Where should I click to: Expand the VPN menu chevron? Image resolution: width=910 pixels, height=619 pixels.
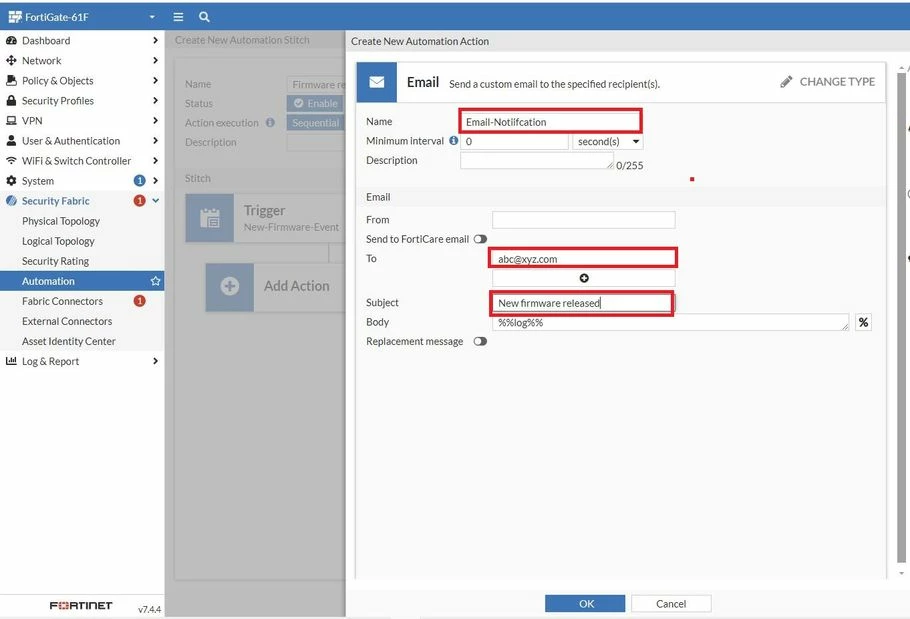(155, 121)
